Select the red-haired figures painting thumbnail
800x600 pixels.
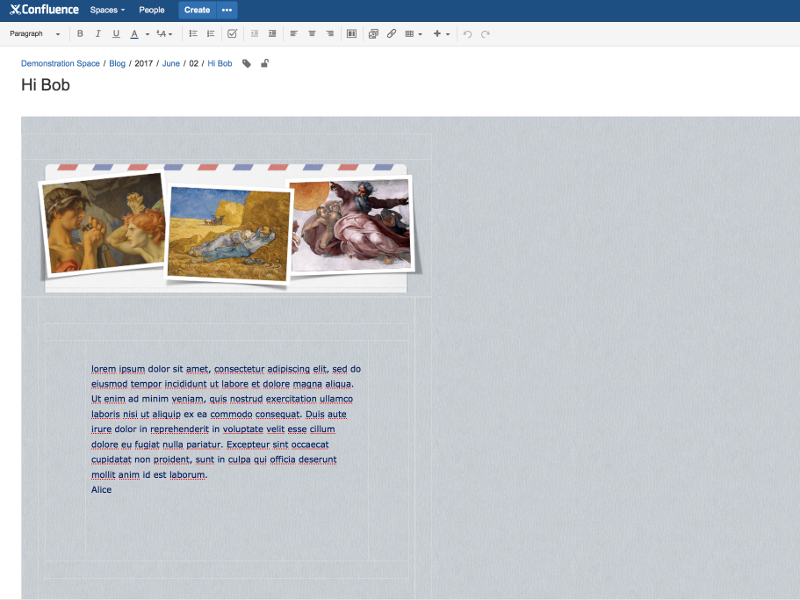pyautogui.click(x=104, y=222)
